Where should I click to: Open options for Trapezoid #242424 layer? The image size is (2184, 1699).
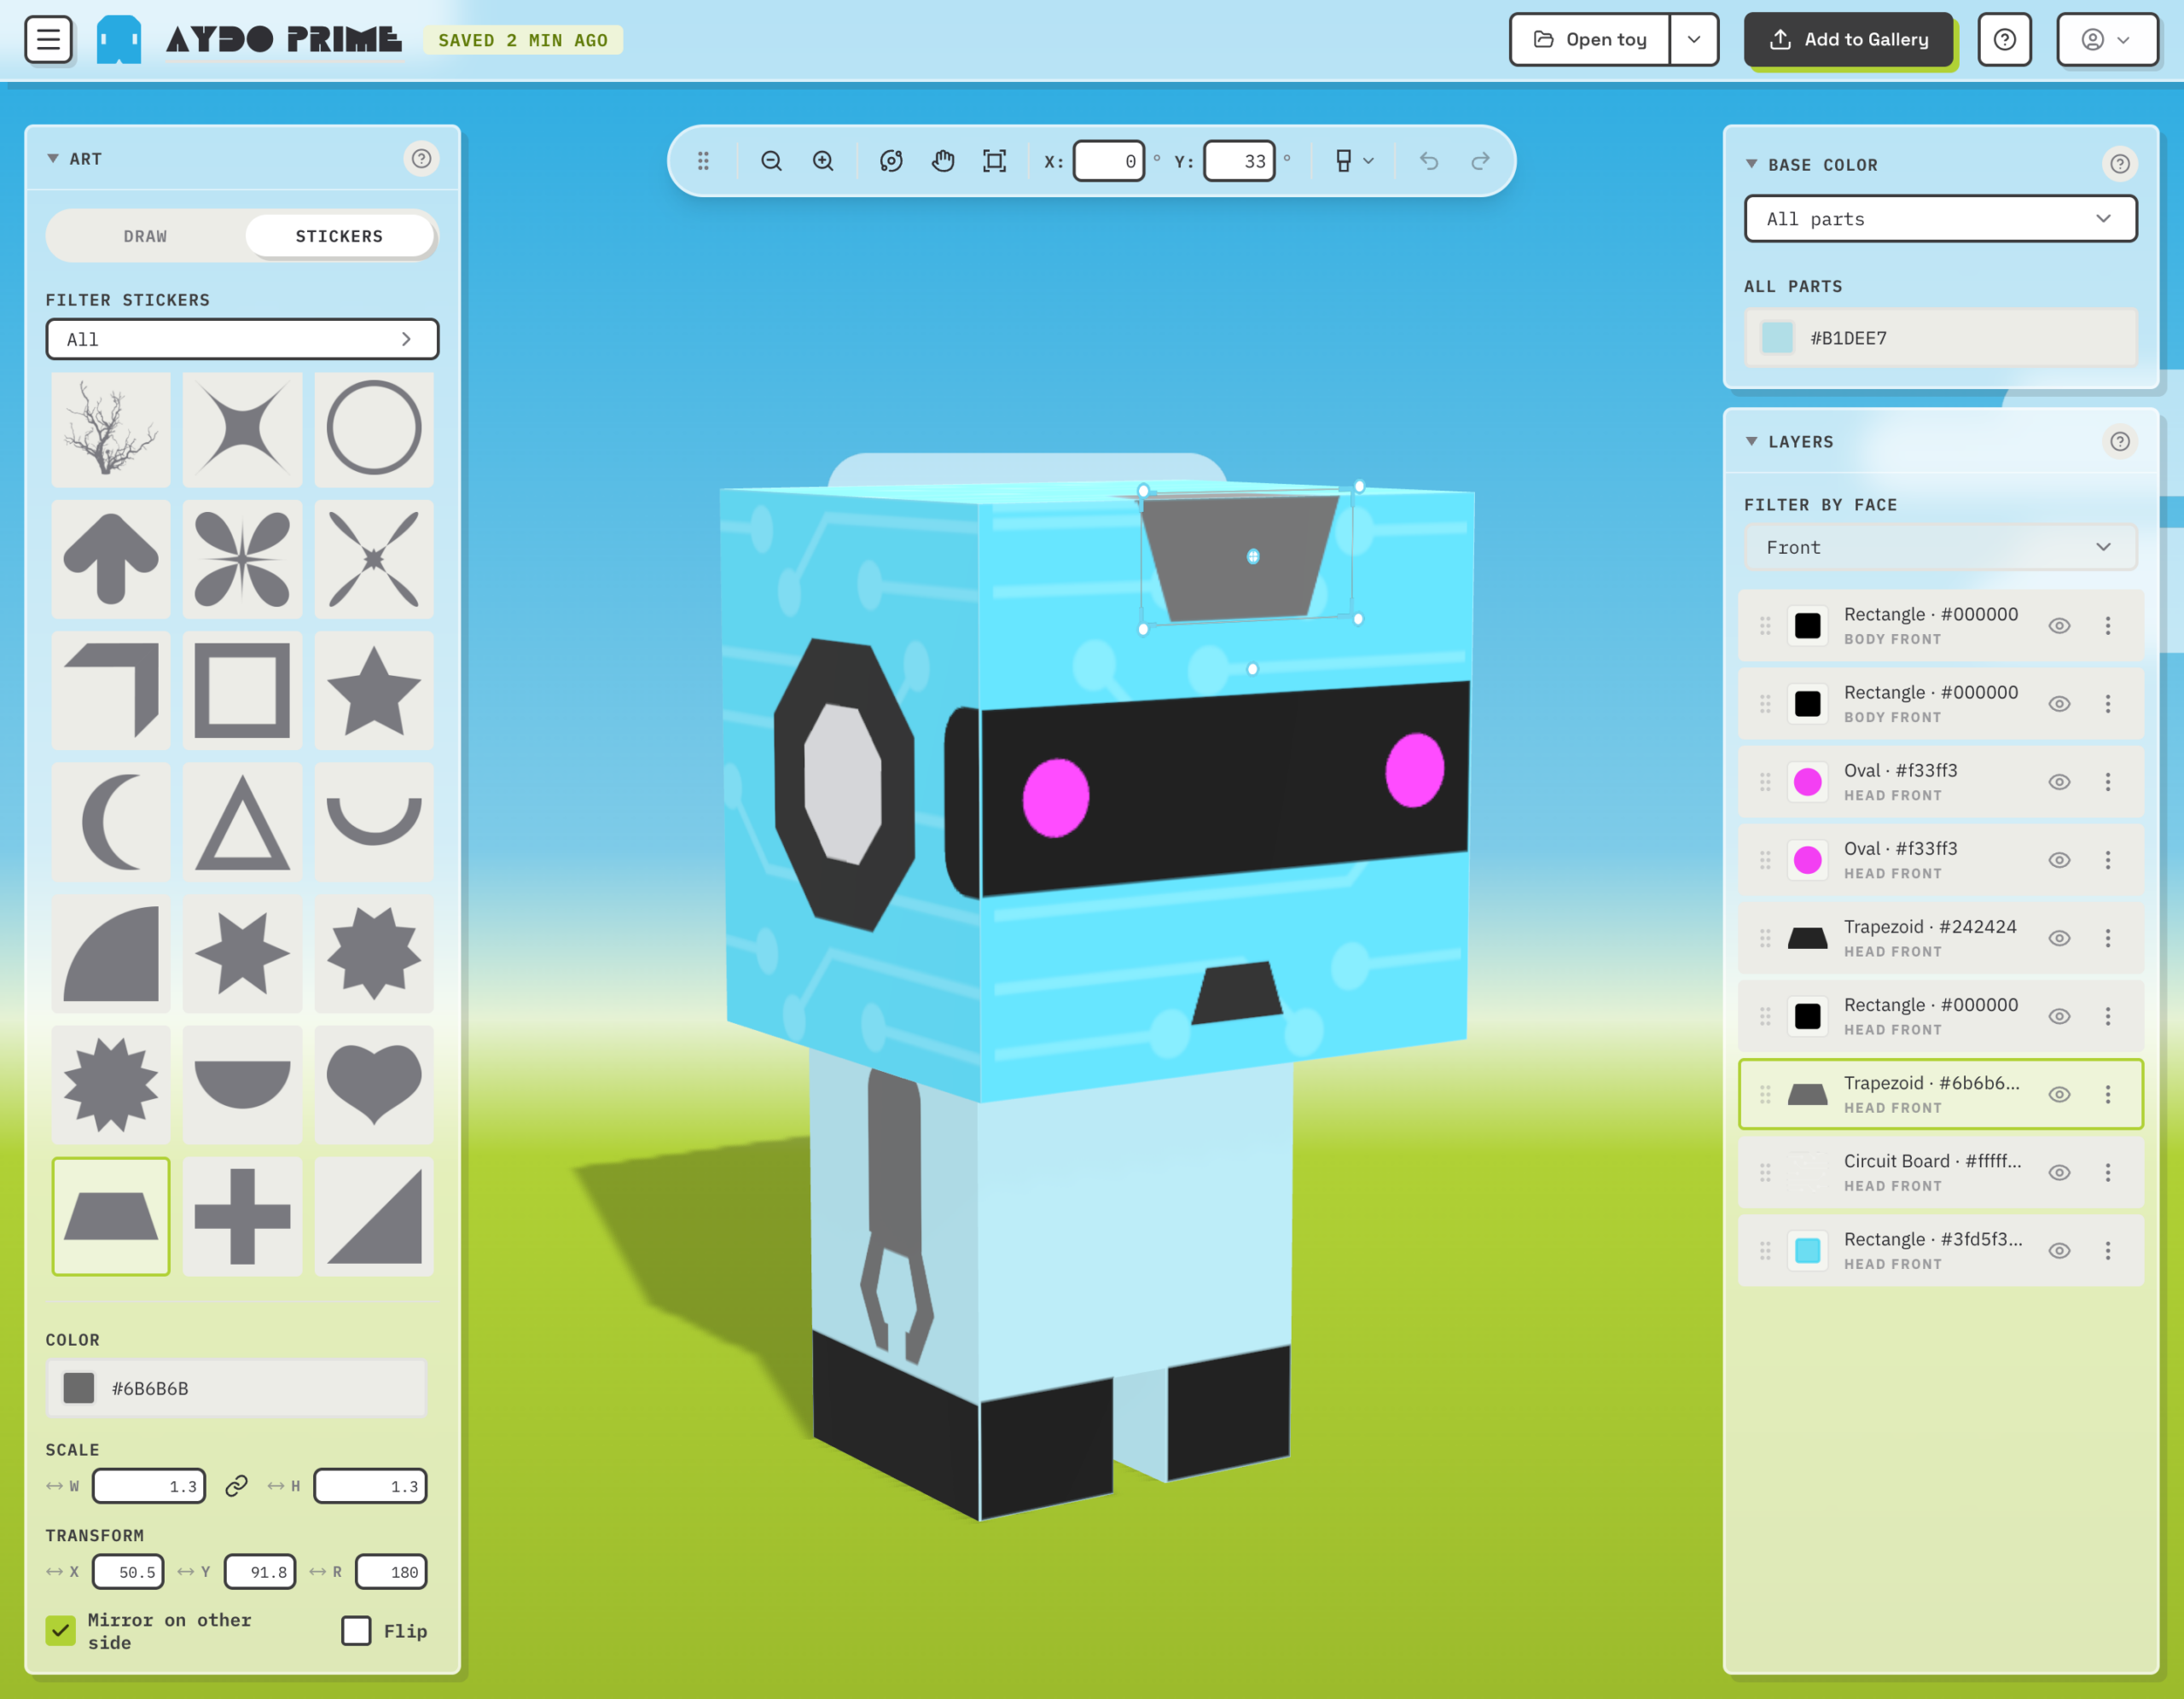pyautogui.click(x=2108, y=939)
